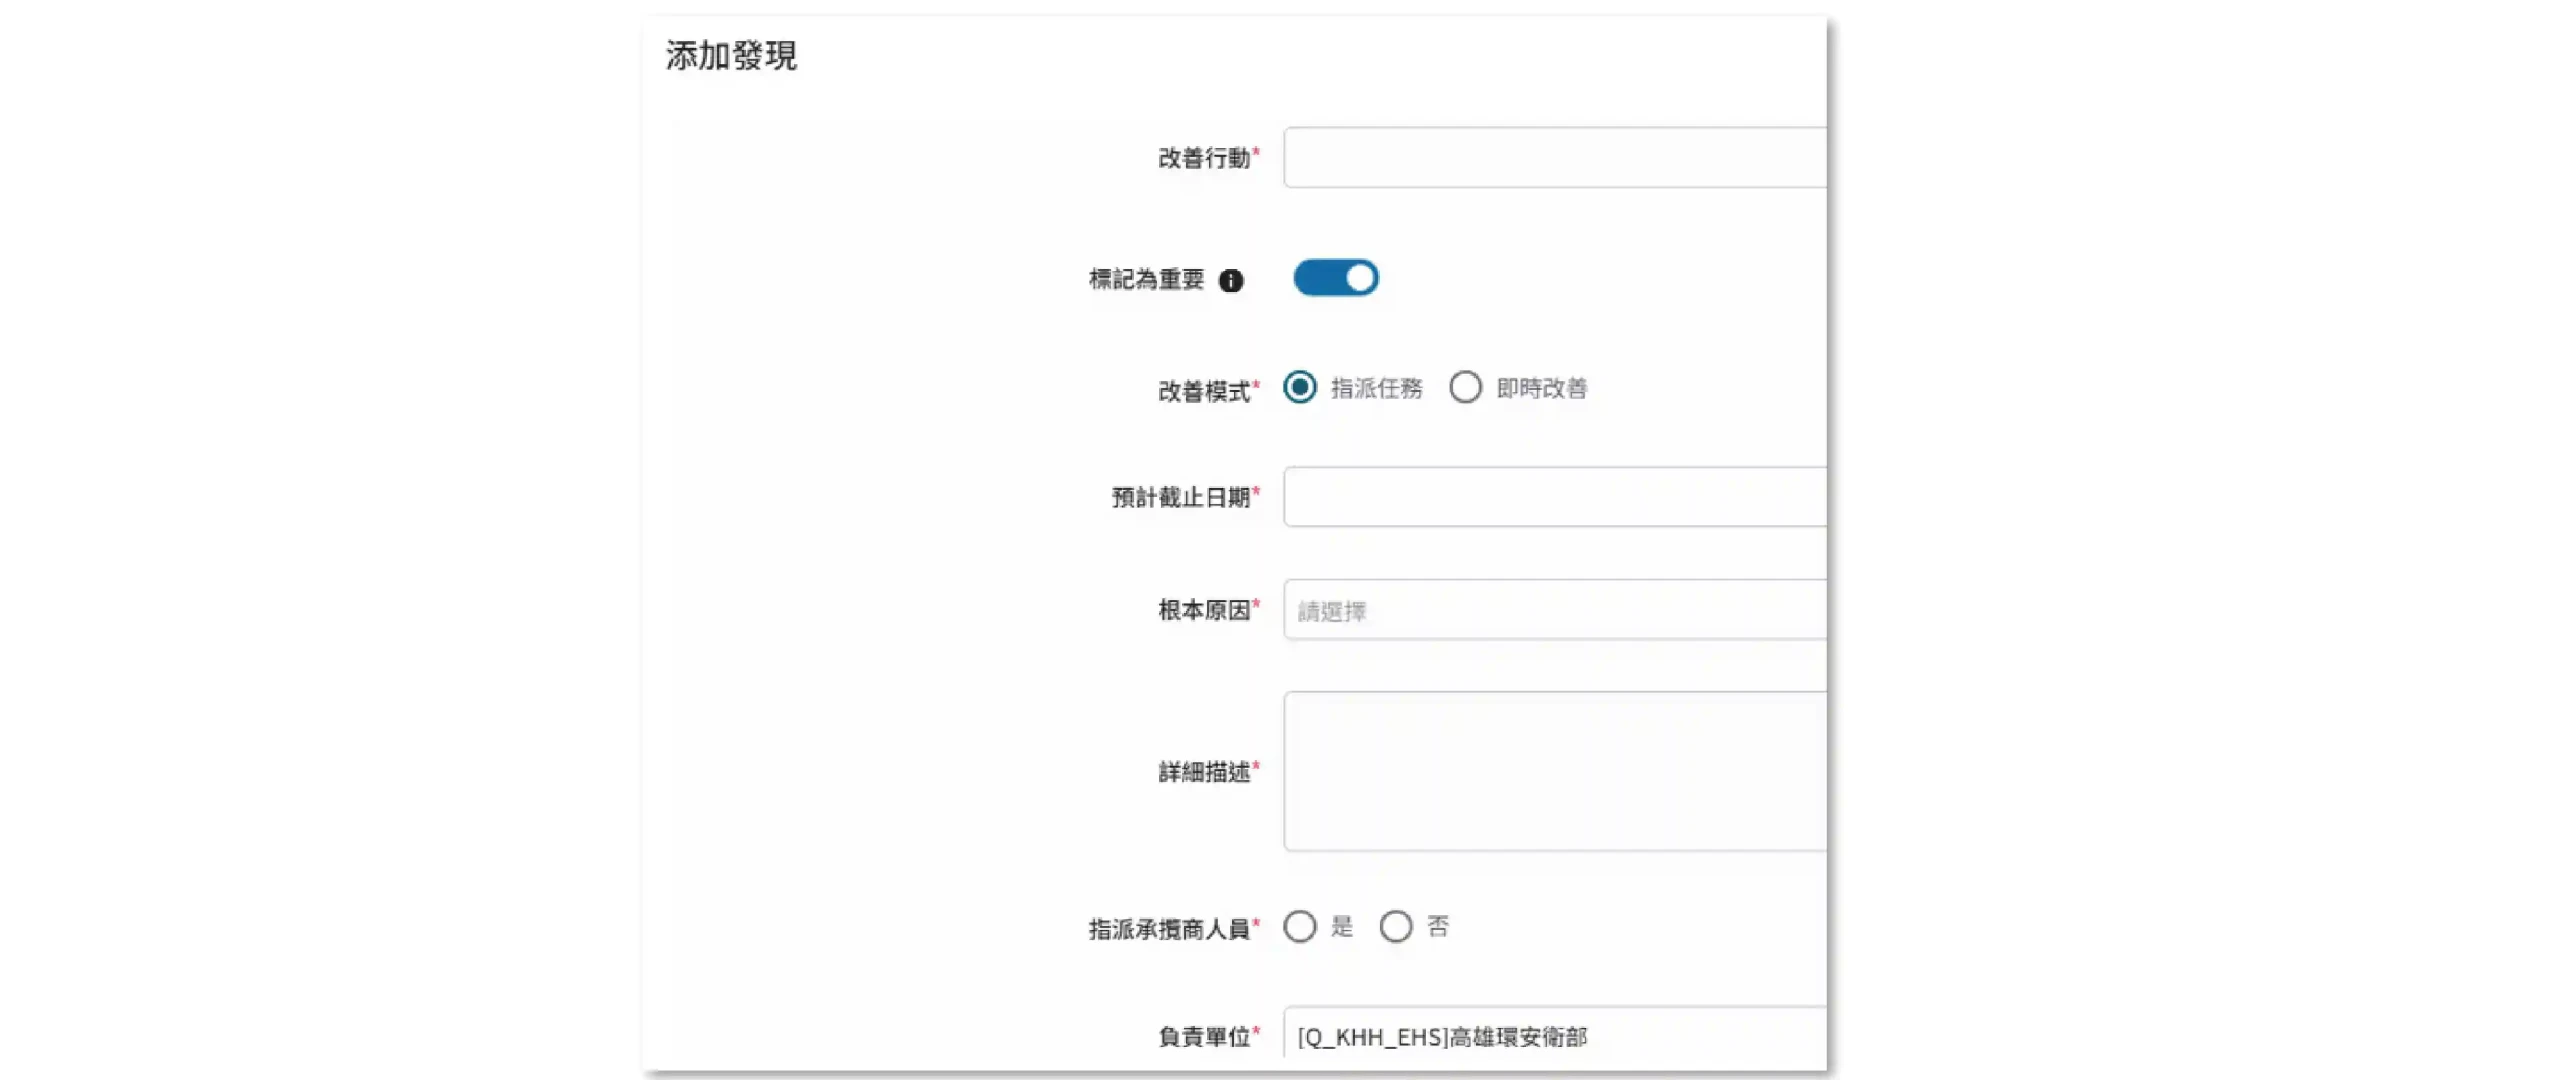This screenshot has height=1080, width=2560.
Task: Choose 是 for 指派承攬商人員
Action: point(1300,927)
